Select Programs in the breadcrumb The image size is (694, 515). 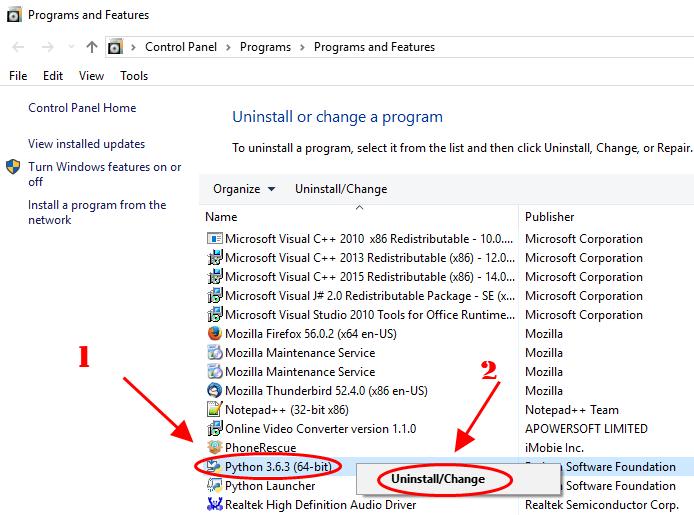point(265,47)
